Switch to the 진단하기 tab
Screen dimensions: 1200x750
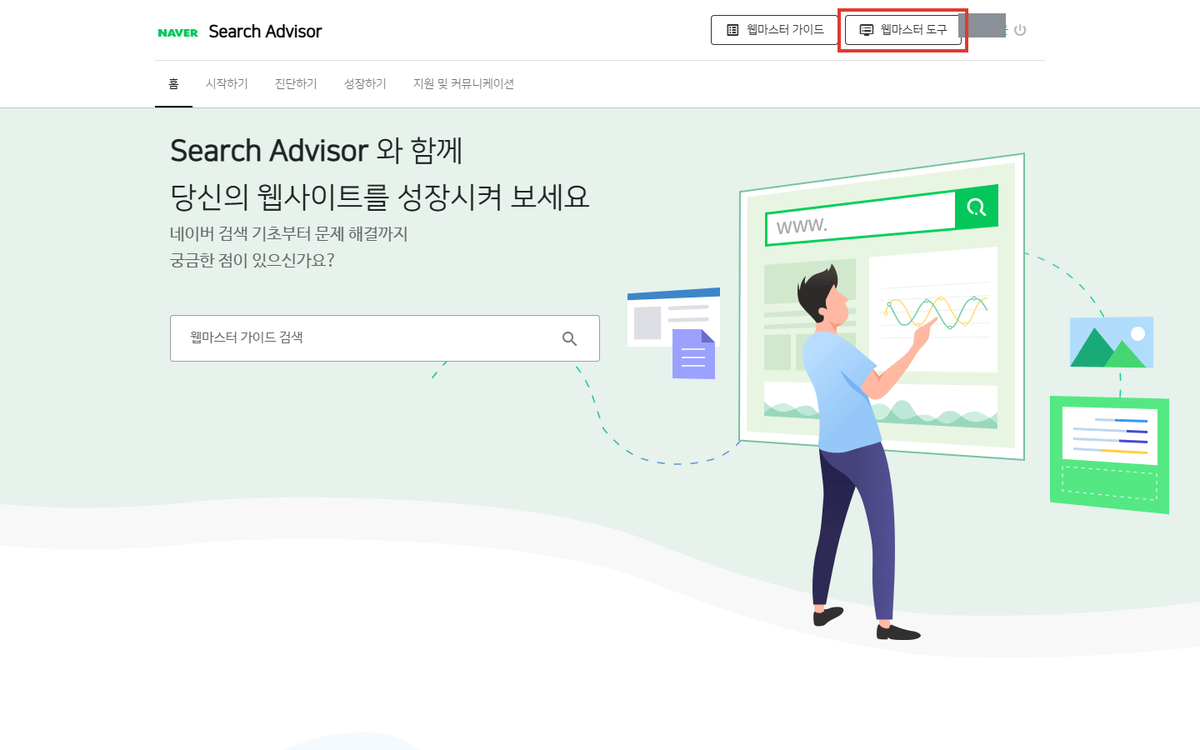tap(296, 84)
